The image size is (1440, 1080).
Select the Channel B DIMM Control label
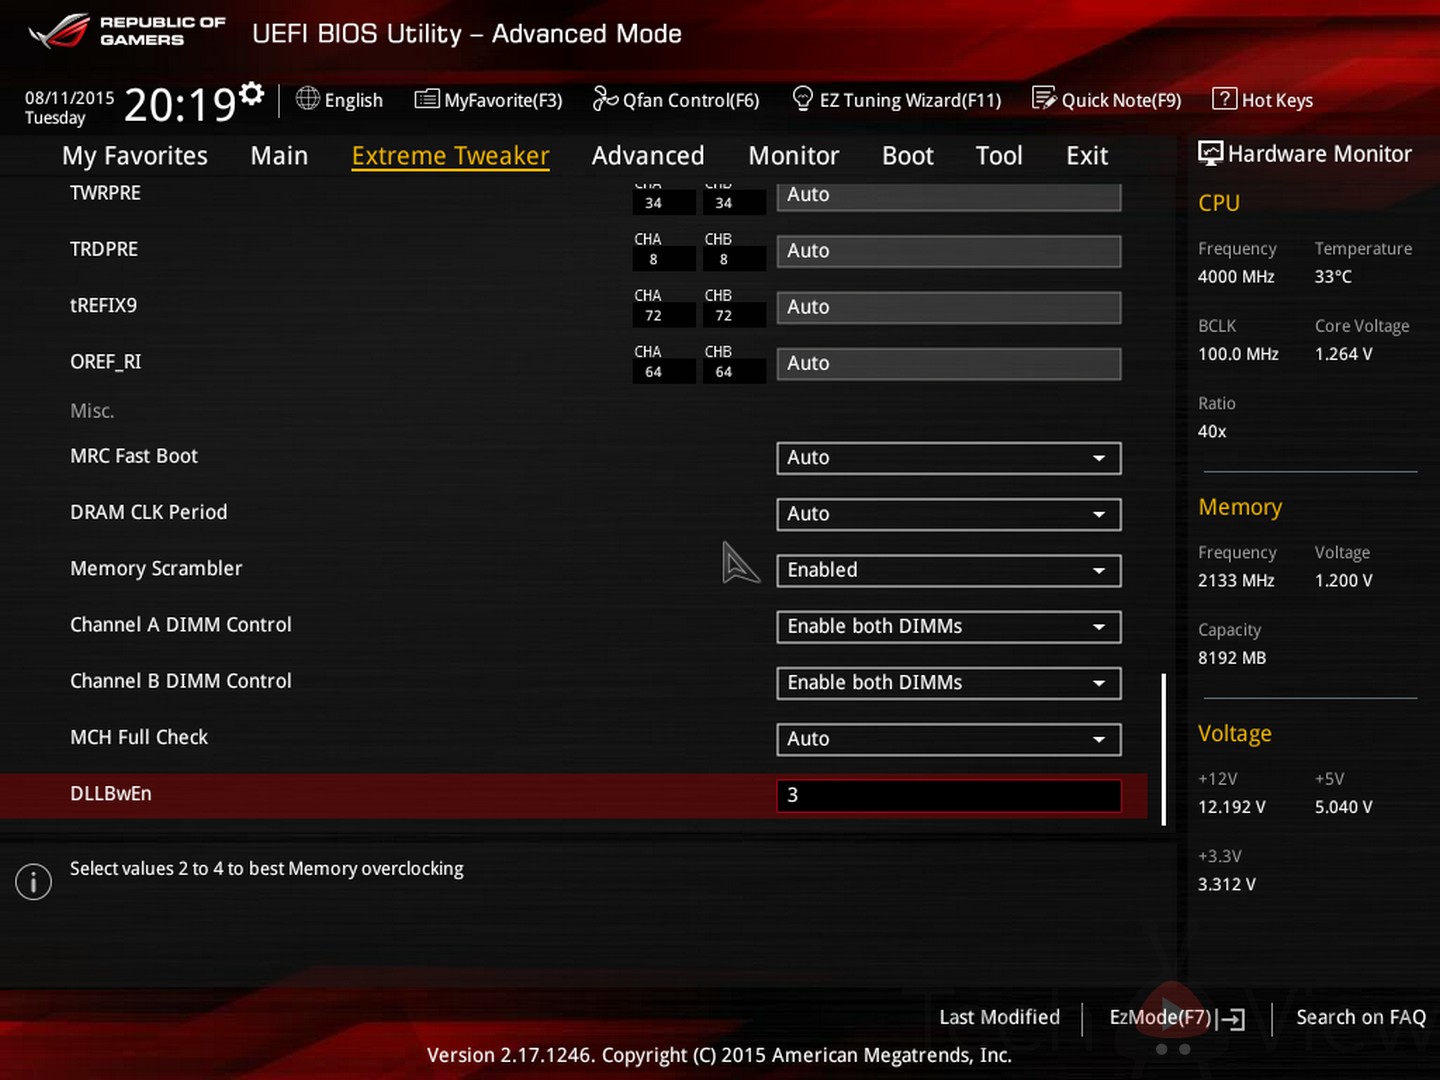click(181, 681)
